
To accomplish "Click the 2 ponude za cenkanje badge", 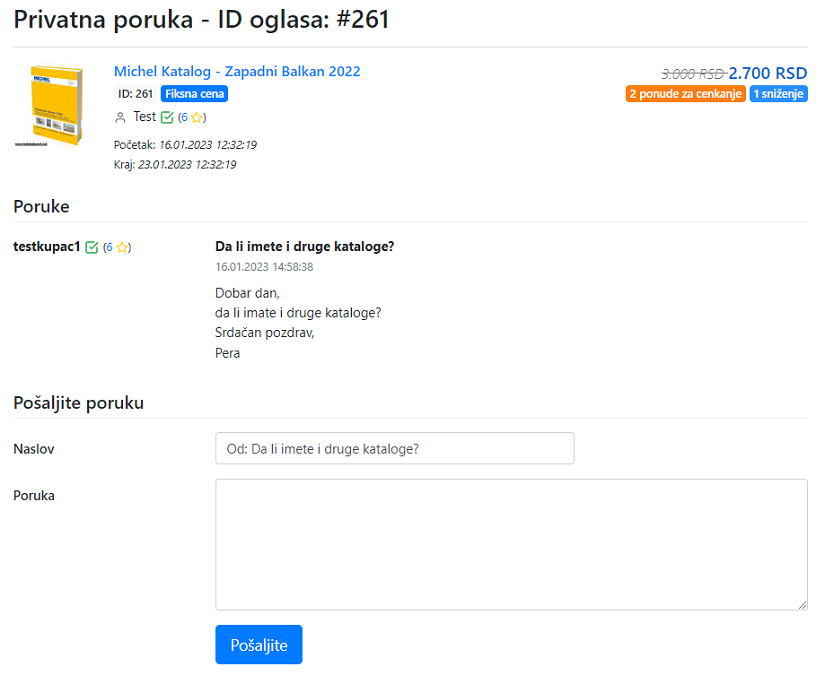I will (685, 94).
